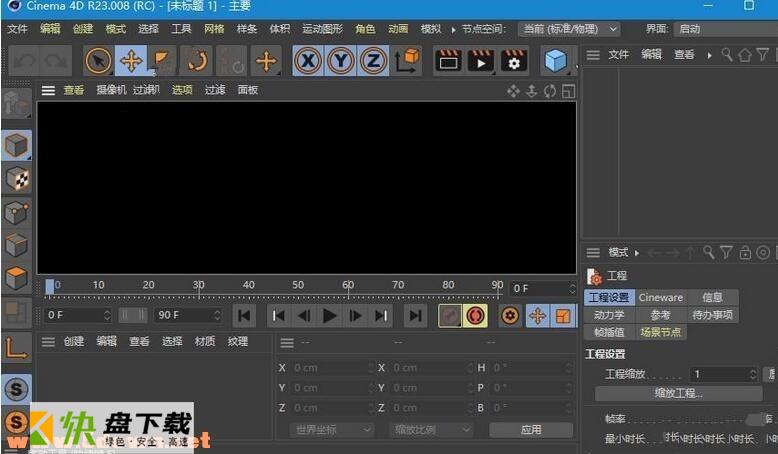Toggle Z axis lock

(x=373, y=61)
